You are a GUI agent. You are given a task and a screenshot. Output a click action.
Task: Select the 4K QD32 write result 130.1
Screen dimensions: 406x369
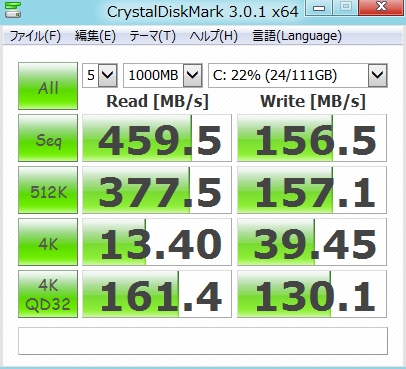click(x=312, y=294)
